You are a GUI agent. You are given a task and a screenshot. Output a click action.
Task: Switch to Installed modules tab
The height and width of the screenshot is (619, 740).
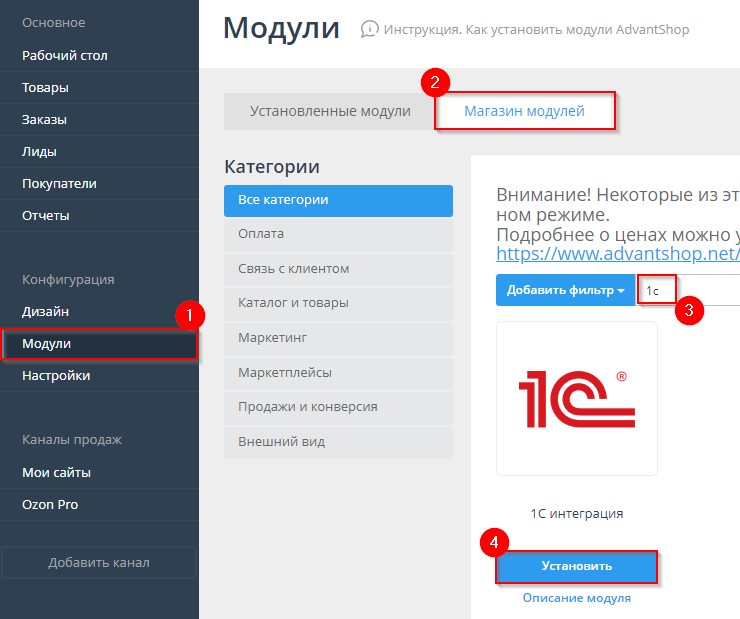click(x=330, y=111)
